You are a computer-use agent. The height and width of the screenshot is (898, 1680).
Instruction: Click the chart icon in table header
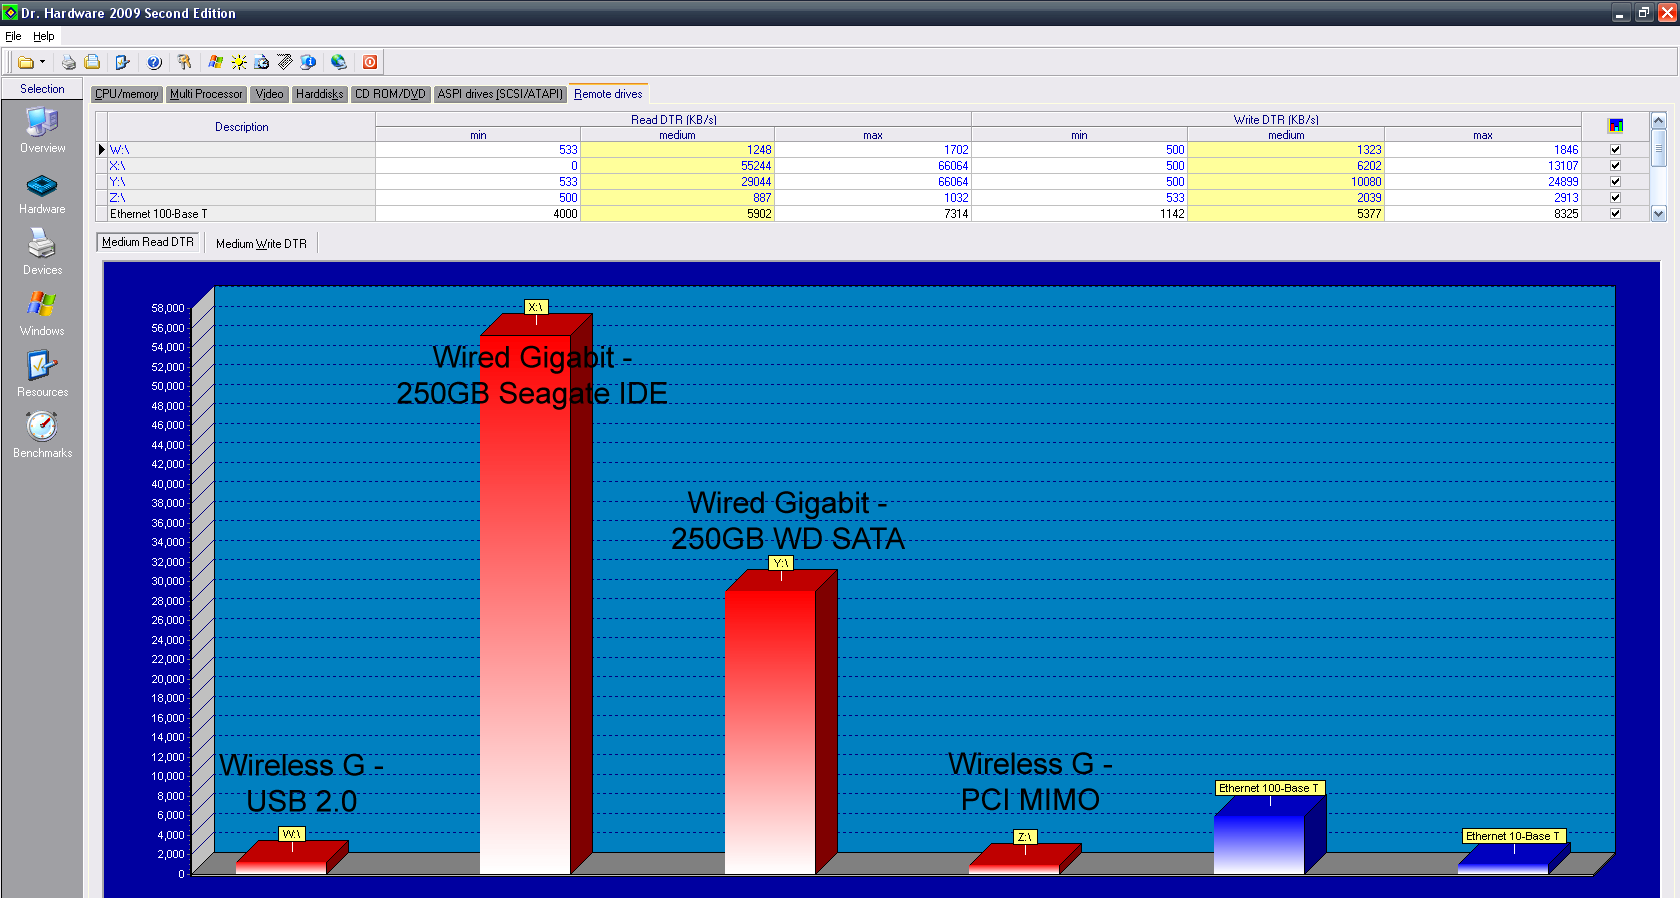pos(1616,126)
